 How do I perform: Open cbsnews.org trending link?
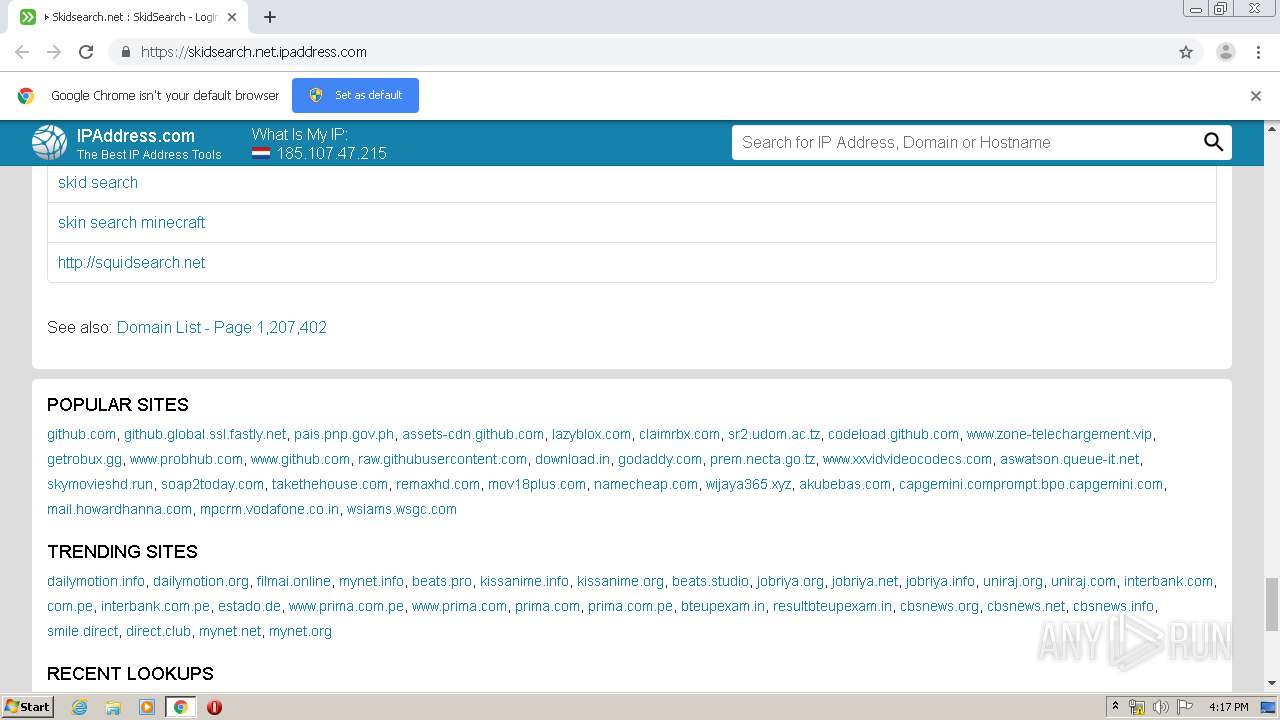point(940,606)
